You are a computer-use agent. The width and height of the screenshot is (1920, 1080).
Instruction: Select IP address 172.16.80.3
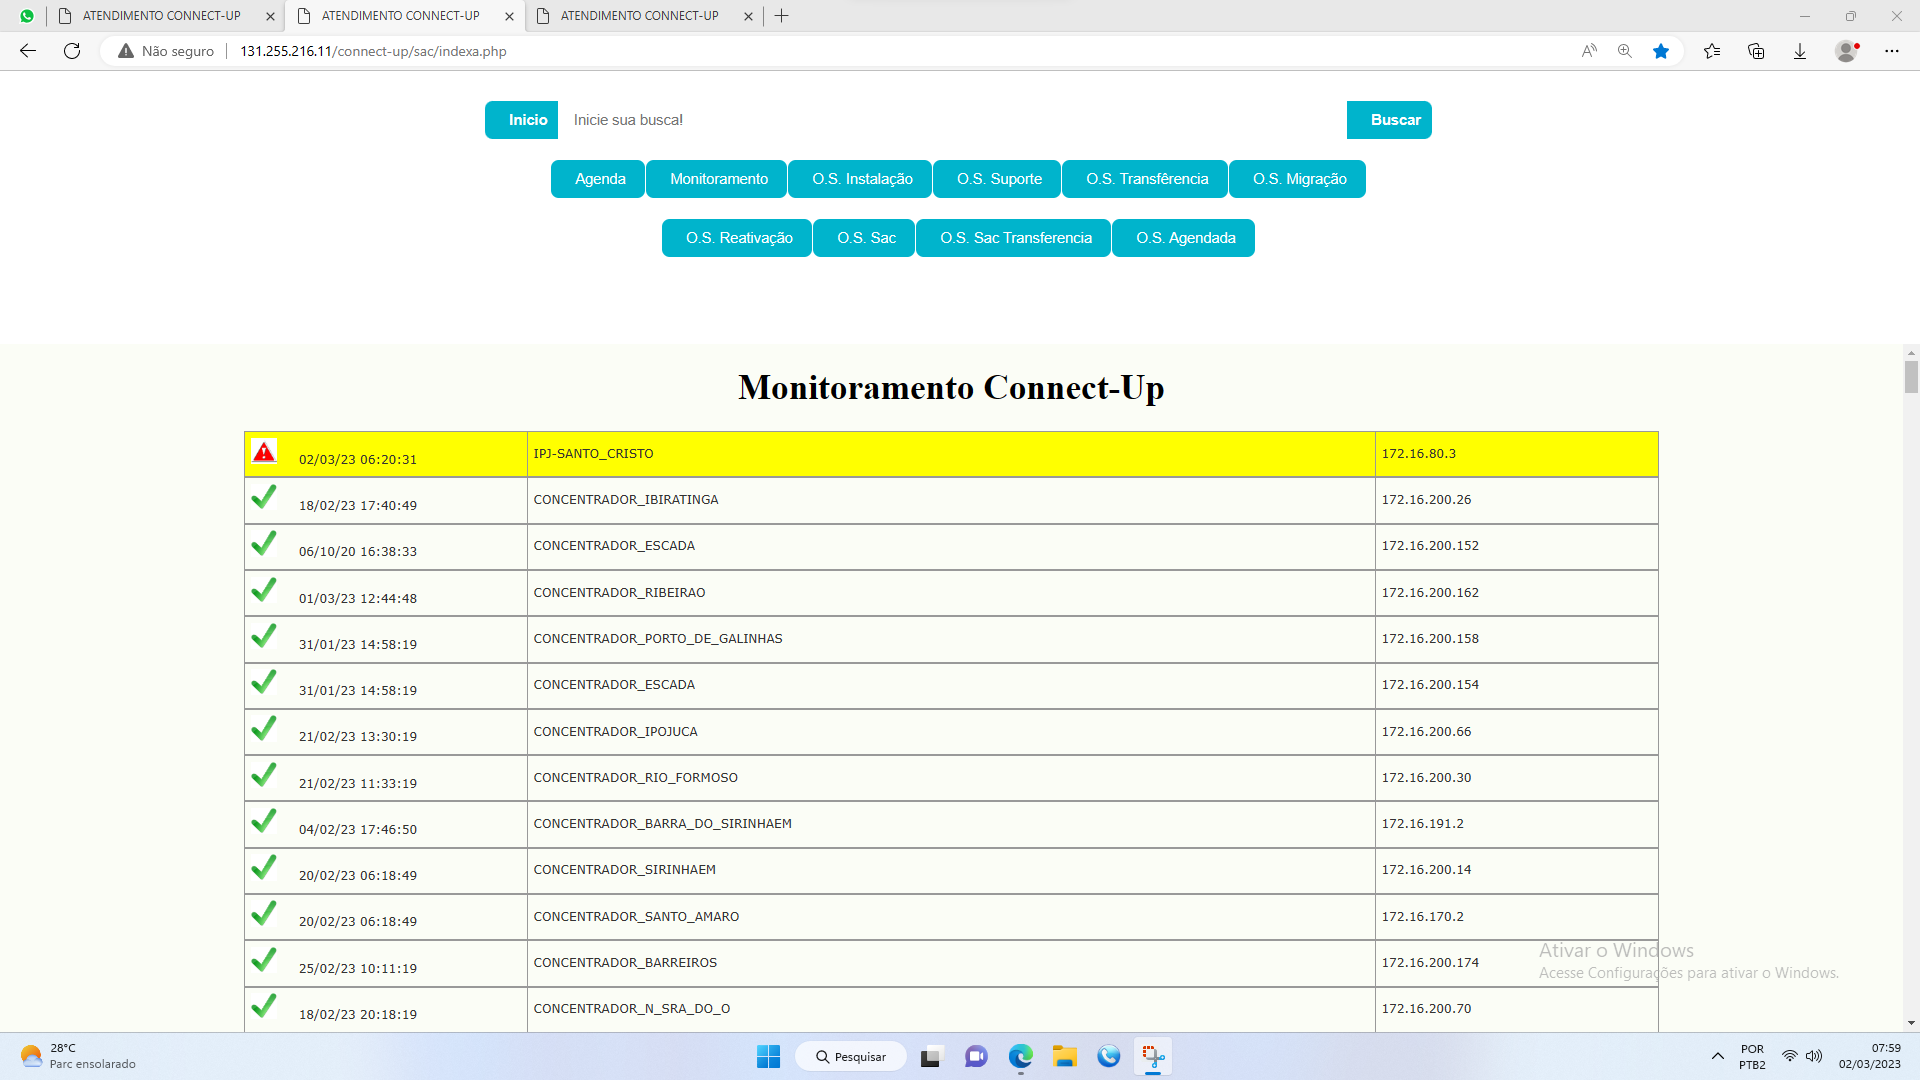pos(1418,453)
